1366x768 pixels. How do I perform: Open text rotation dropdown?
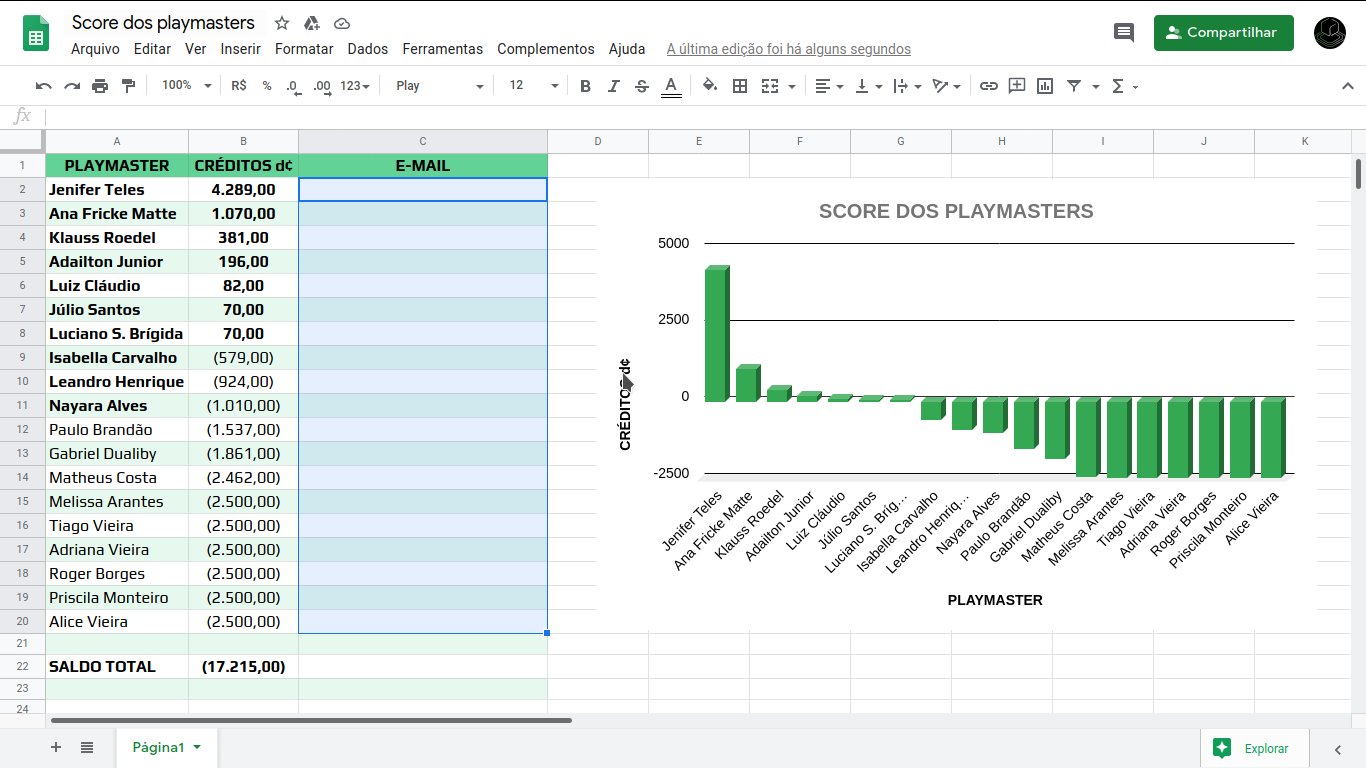coord(946,86)
